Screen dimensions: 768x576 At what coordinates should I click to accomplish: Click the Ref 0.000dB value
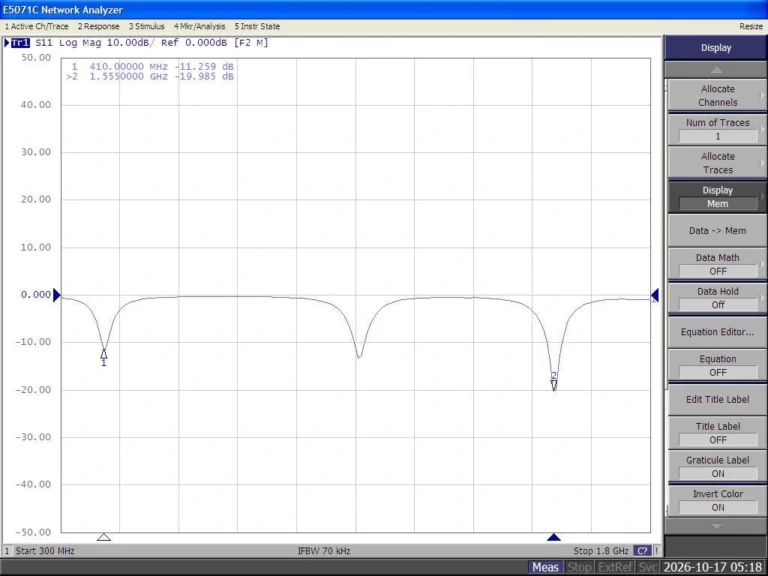[194, 43]
